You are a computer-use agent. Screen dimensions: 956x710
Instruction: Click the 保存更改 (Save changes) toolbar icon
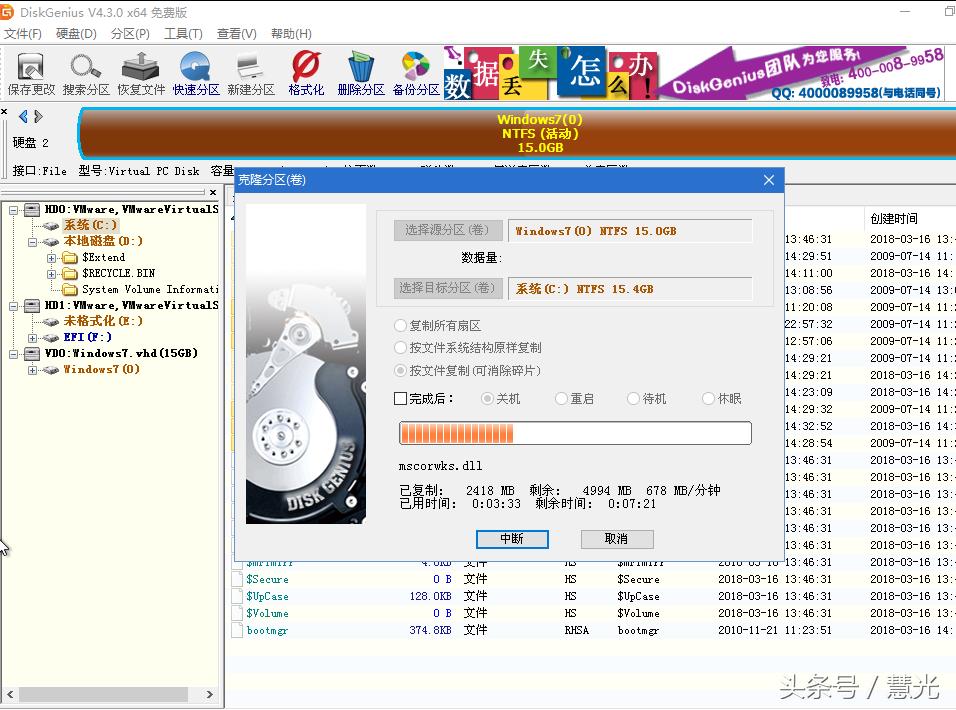coord(31,74)
